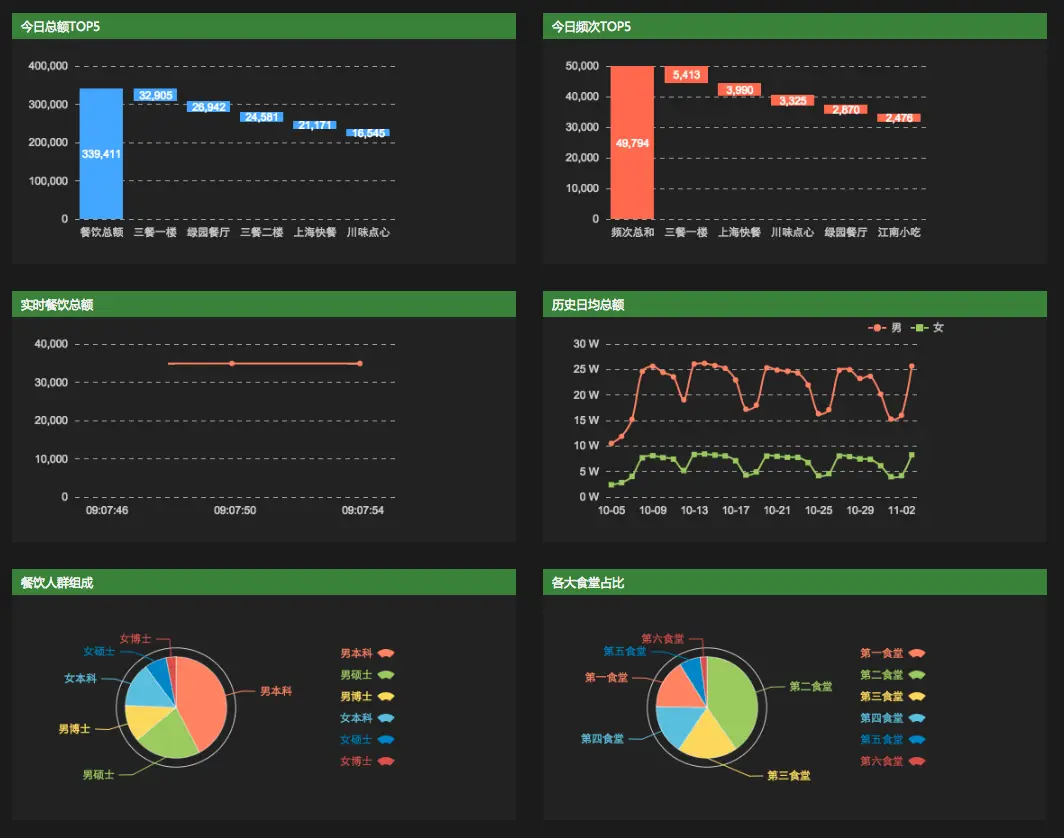Select the orange 第一食堂 pie slice
The width and height of the screenshot is (1064, 838).
coord(679,689)
